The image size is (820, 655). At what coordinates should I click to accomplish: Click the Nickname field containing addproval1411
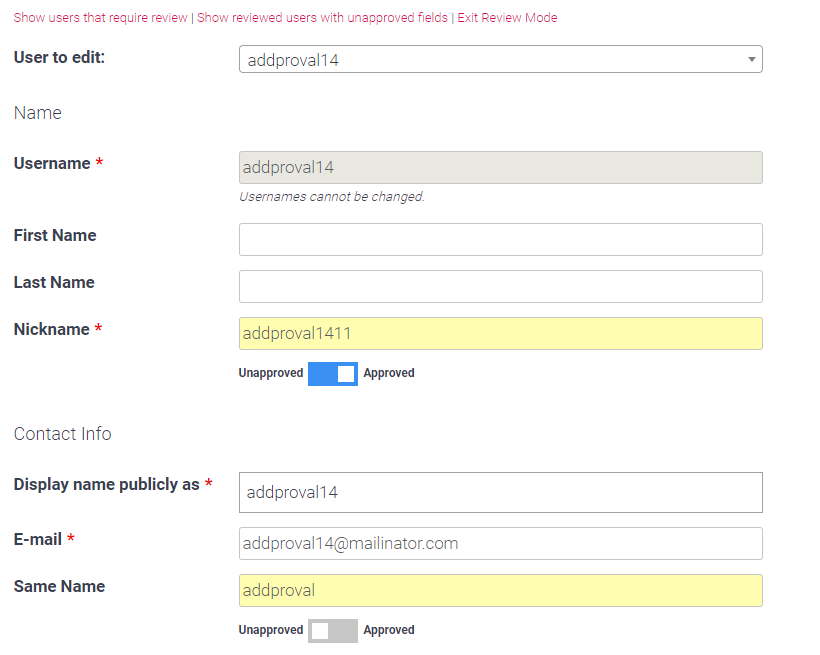tap(500, 333)
